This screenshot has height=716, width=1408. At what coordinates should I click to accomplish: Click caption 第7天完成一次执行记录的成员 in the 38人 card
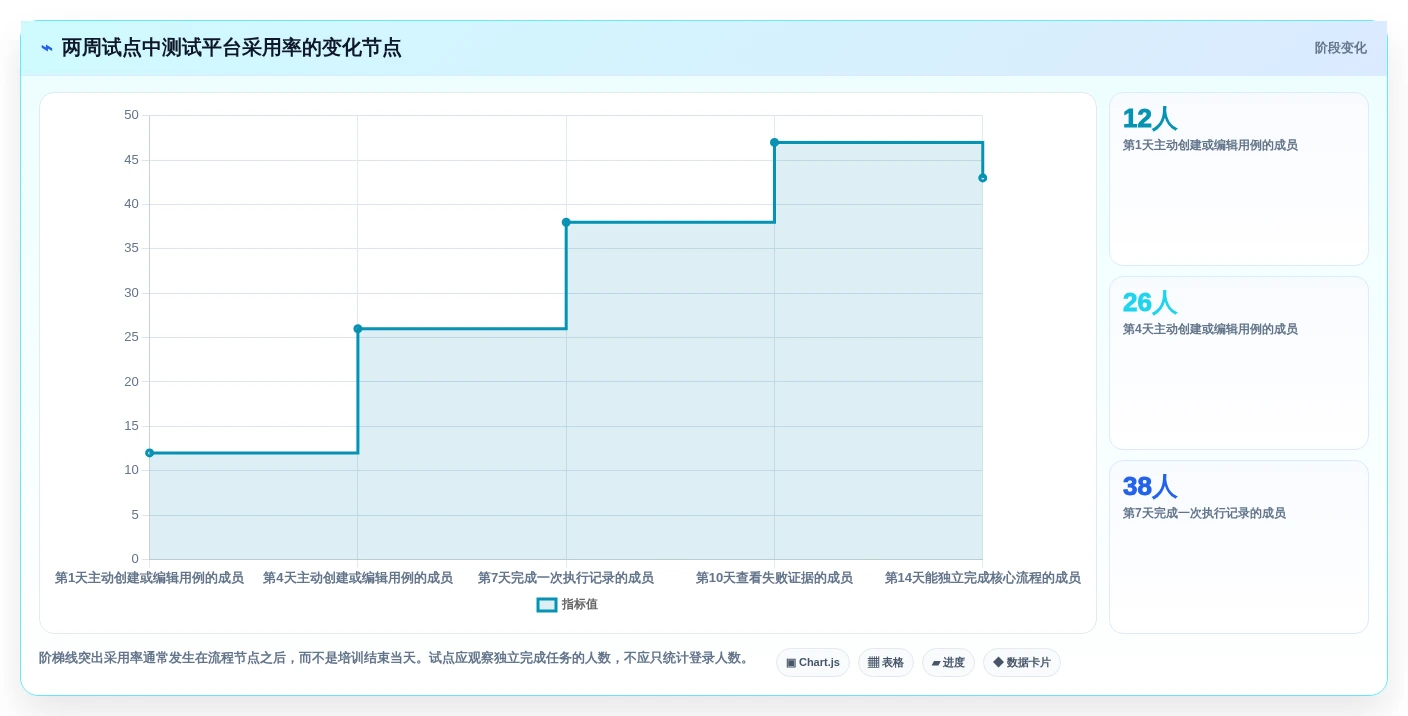click(1204, 513)
